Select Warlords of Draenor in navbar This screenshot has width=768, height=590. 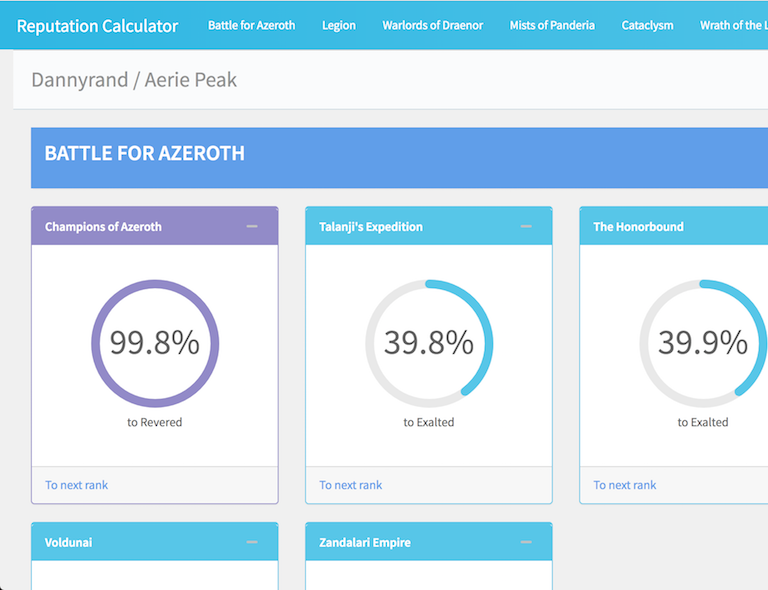(432, 25)
